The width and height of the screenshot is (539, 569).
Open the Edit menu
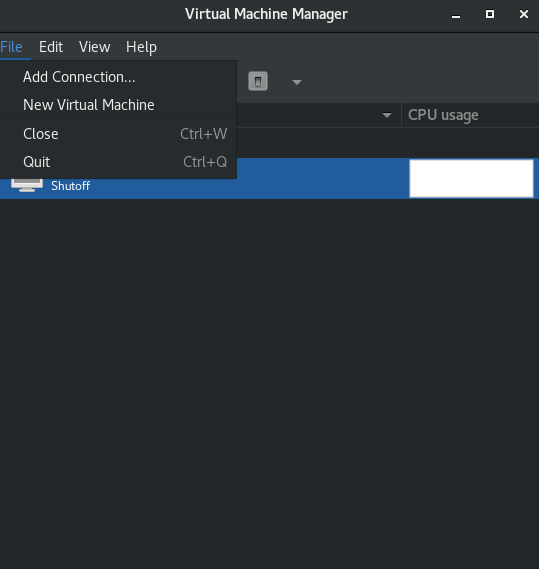point(51,47)
